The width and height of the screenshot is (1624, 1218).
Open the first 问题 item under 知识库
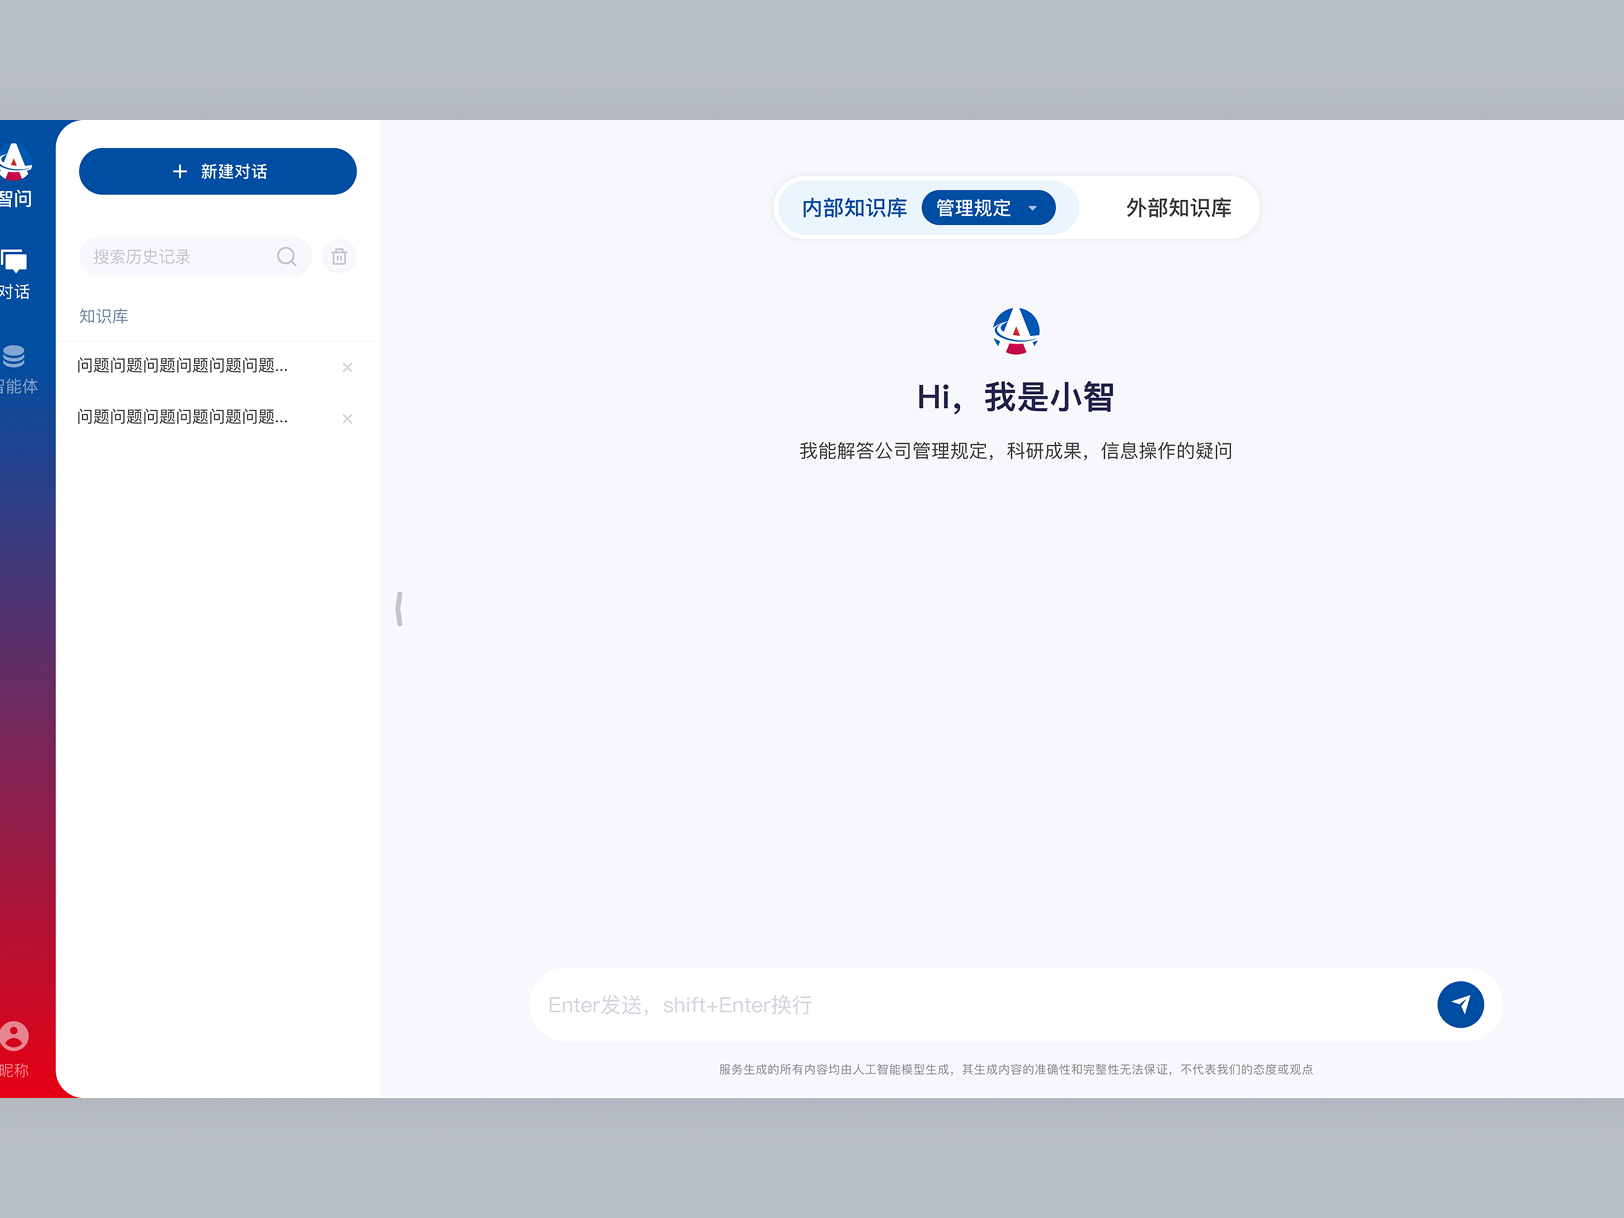(183, 366)
